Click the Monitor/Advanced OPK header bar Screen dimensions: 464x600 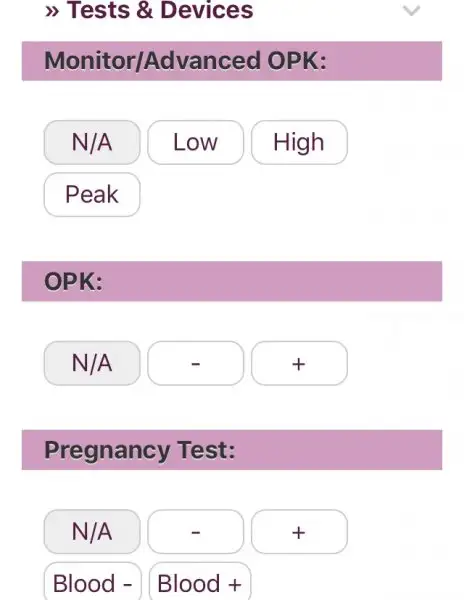232,61
